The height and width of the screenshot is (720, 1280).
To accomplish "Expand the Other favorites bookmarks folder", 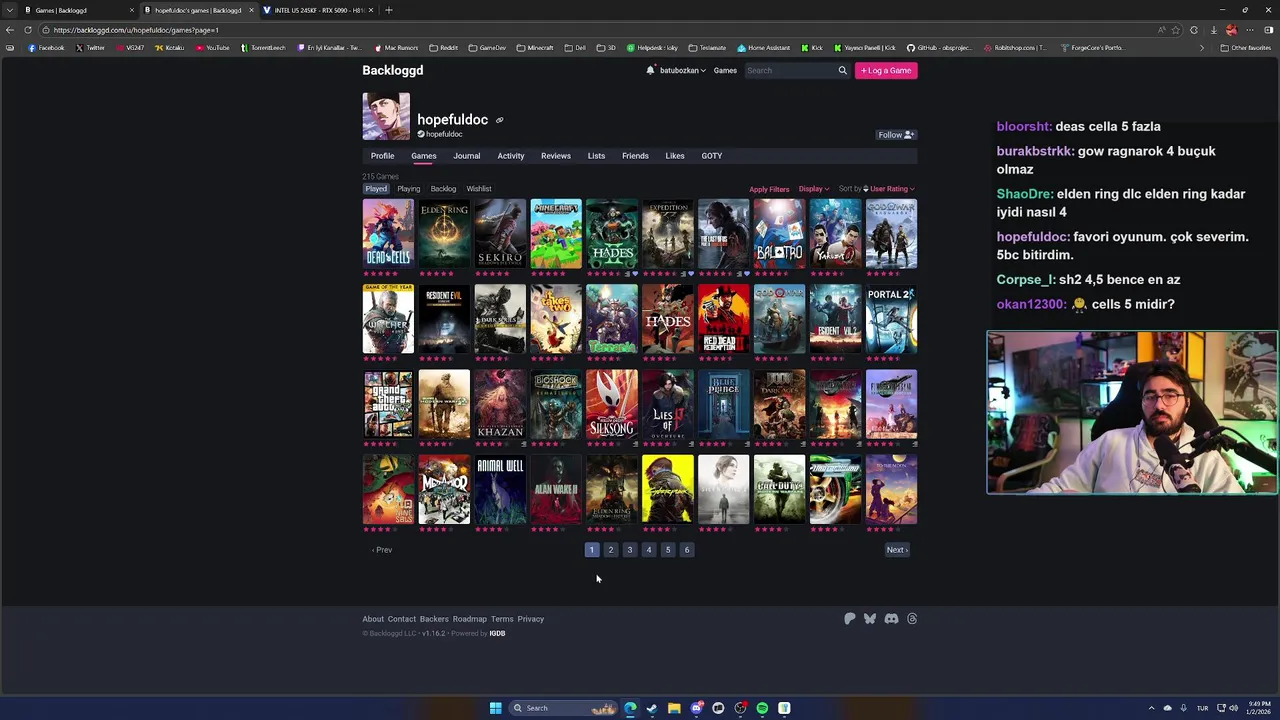I will [x=1245, y=48].
